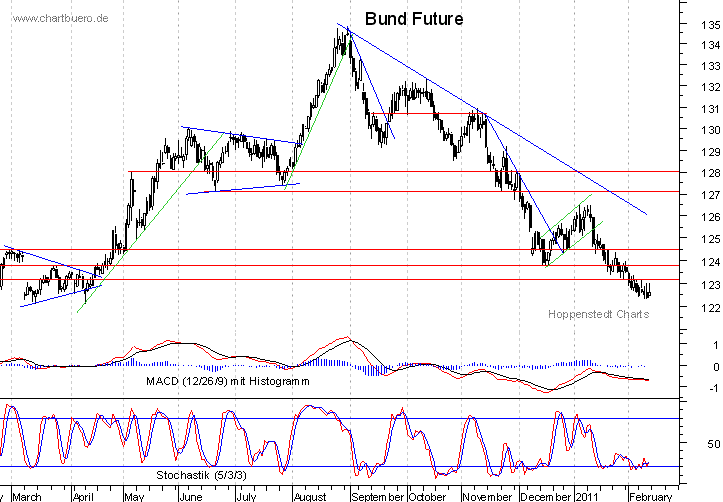Click the 135 price axis label
The width and height of the screenshot is (723, 502).
(711, 25)
